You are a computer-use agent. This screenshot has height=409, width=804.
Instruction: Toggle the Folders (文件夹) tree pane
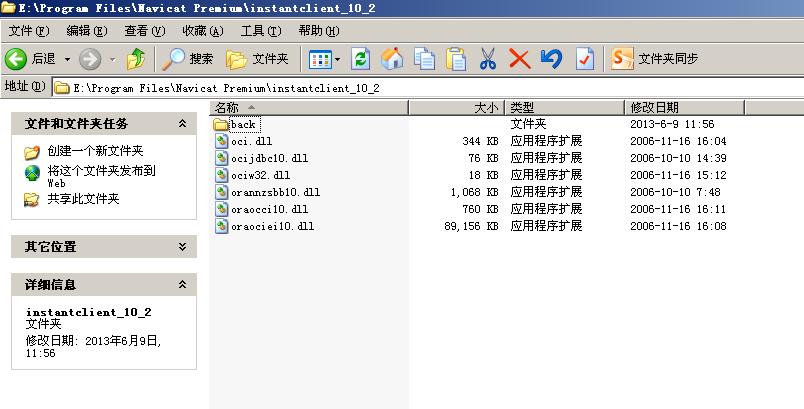[x=257, y=59]
